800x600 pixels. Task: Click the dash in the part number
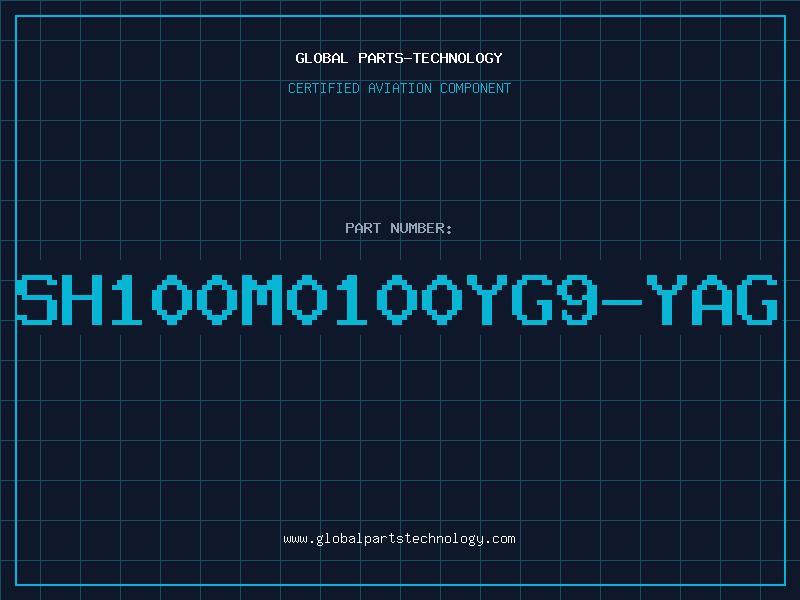tap(621, 302)
